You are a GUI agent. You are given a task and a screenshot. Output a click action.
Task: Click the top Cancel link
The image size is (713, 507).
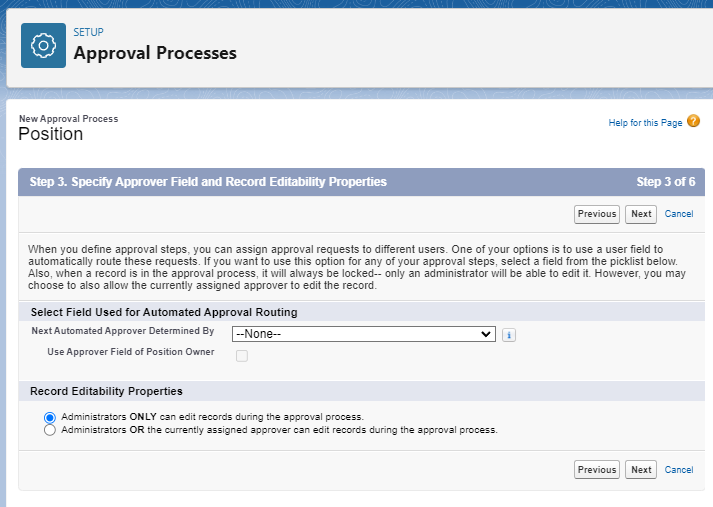pos(679,214)
